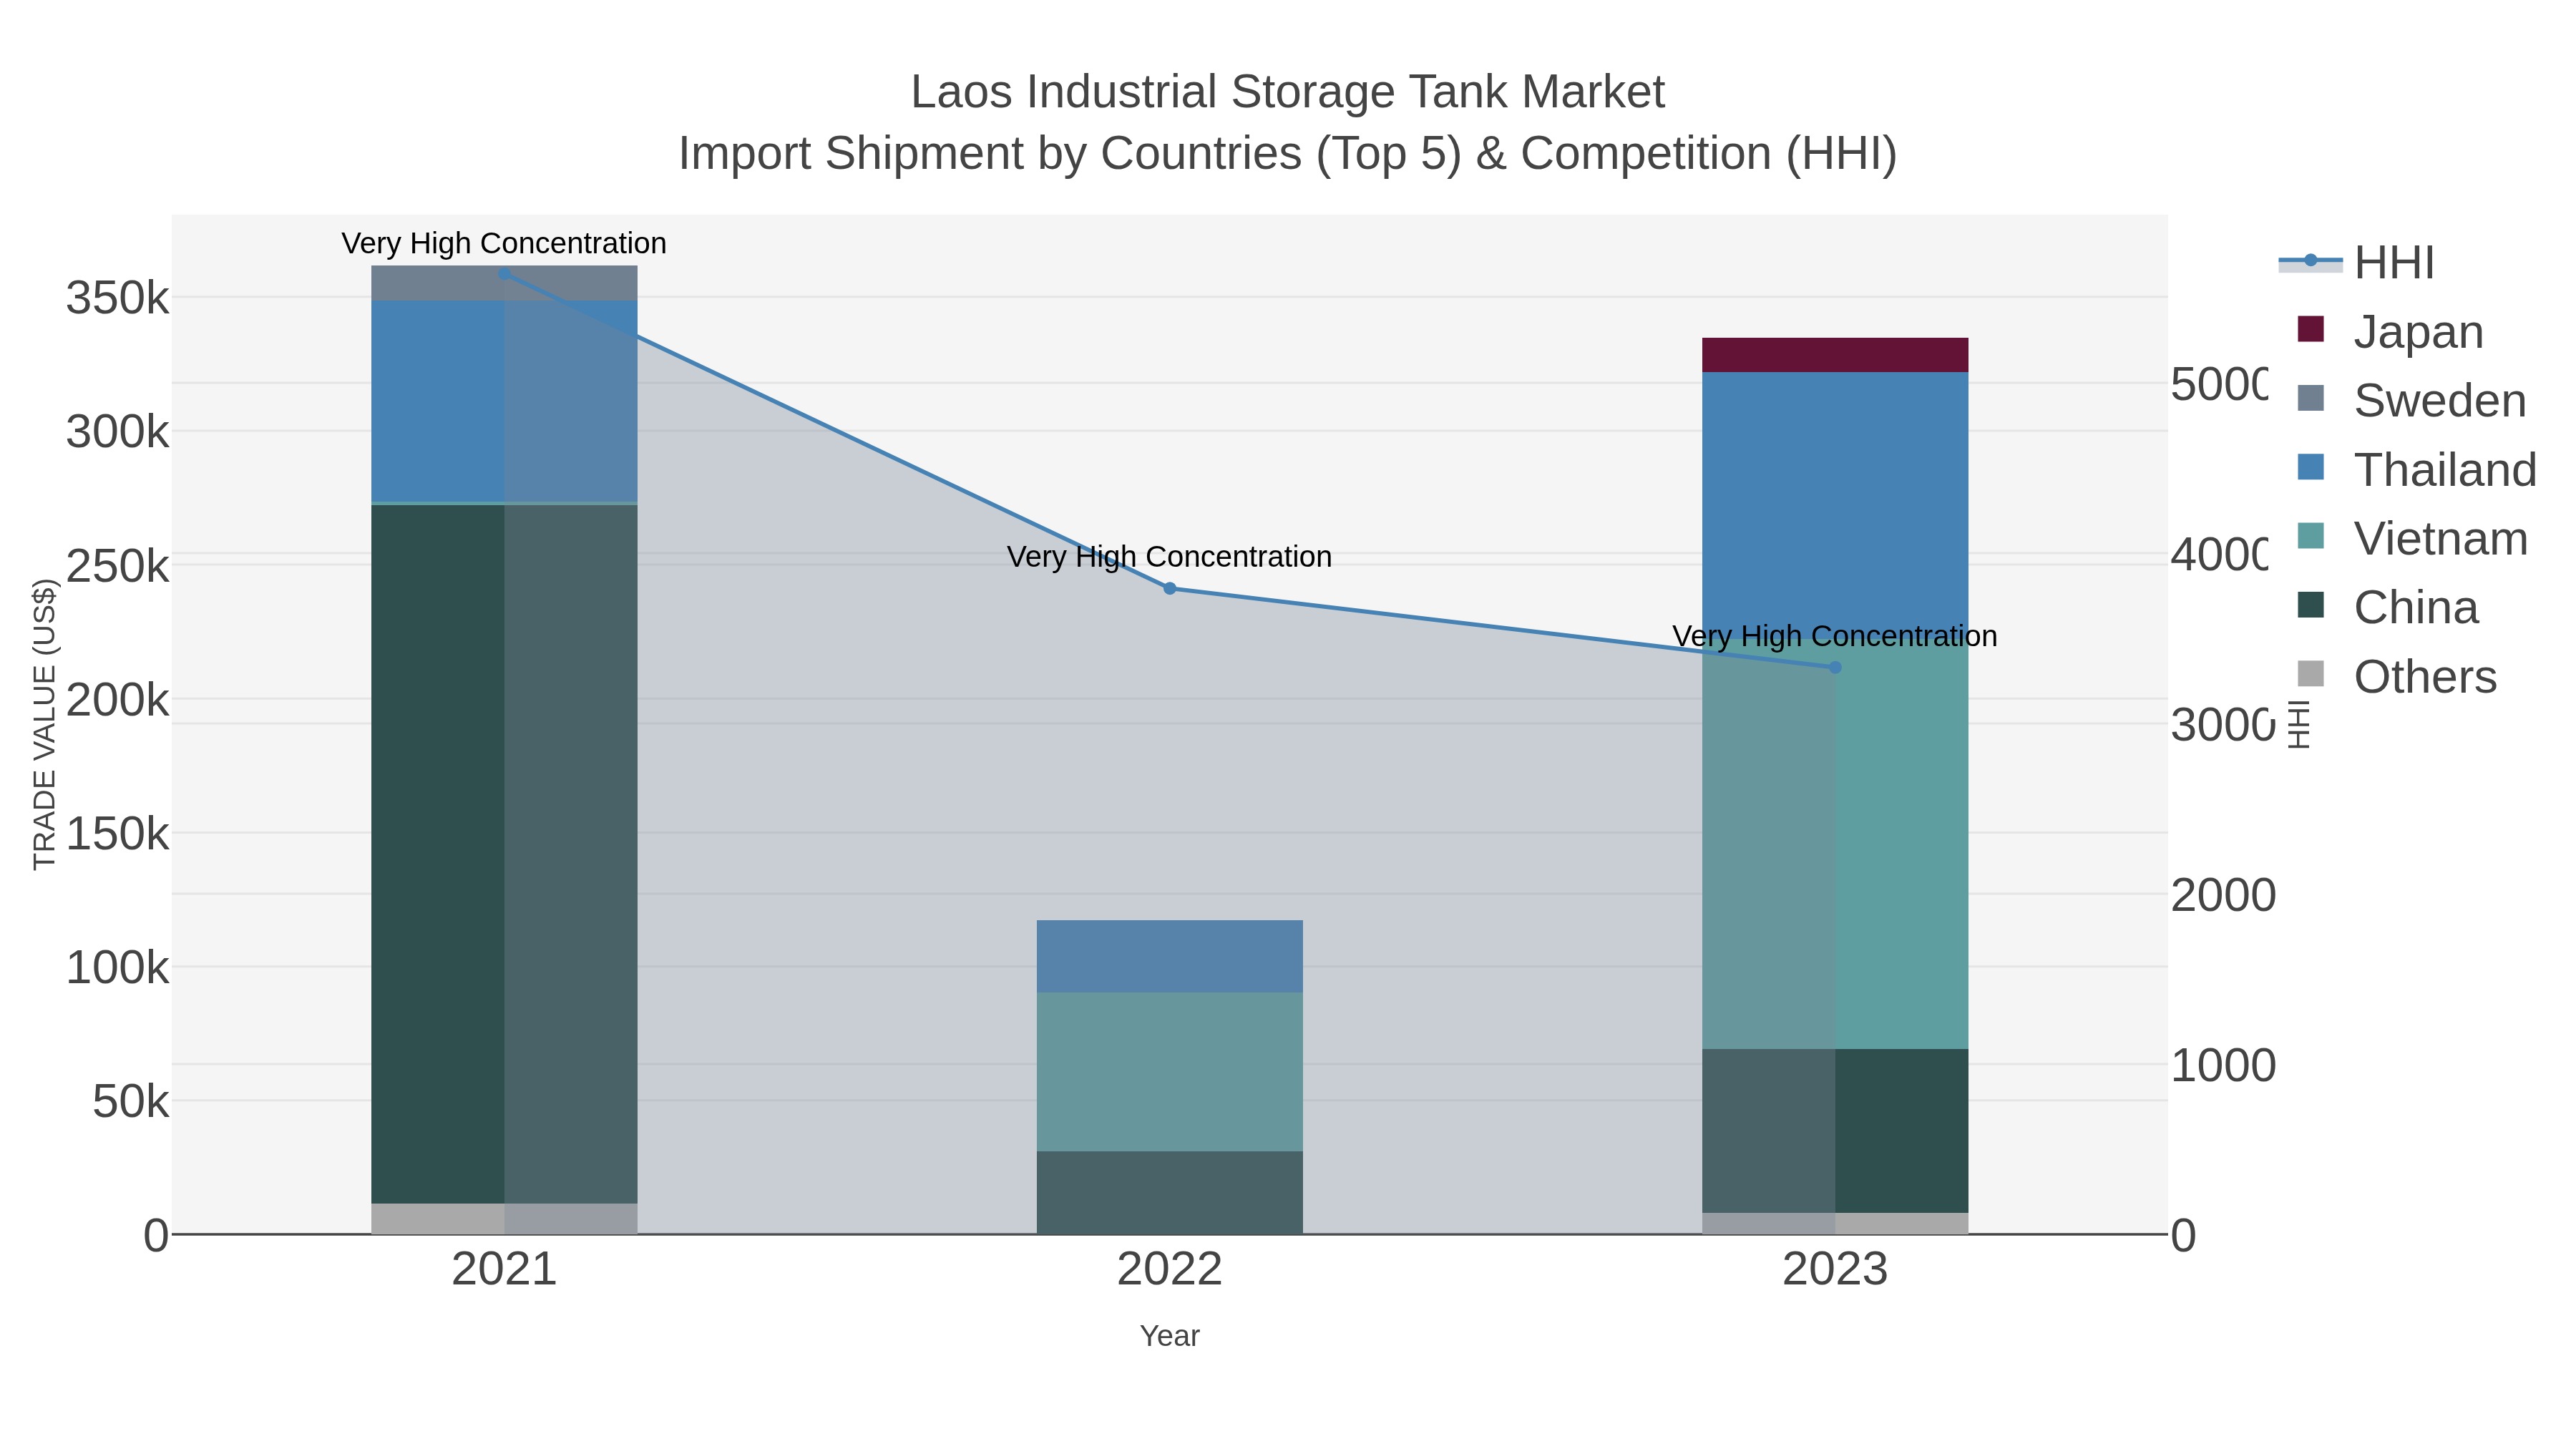Image resolution: width=2576 pixels, height=1449 pixels.
Task: Select the Thailand segment of 2021 bar
Action: 504,401
